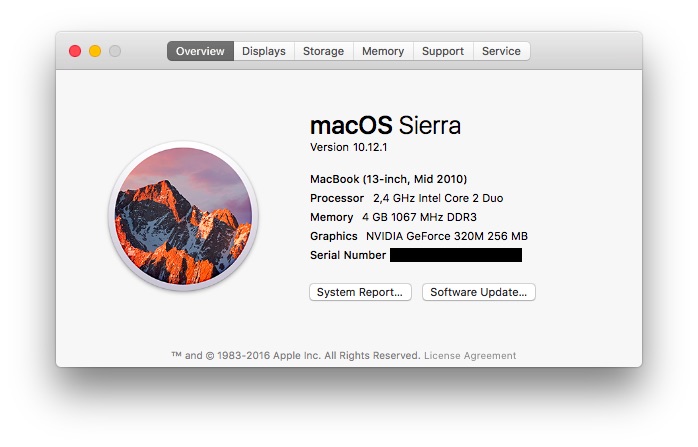
Task: Click the Memory label in specs list
Action: coord(332,217)
